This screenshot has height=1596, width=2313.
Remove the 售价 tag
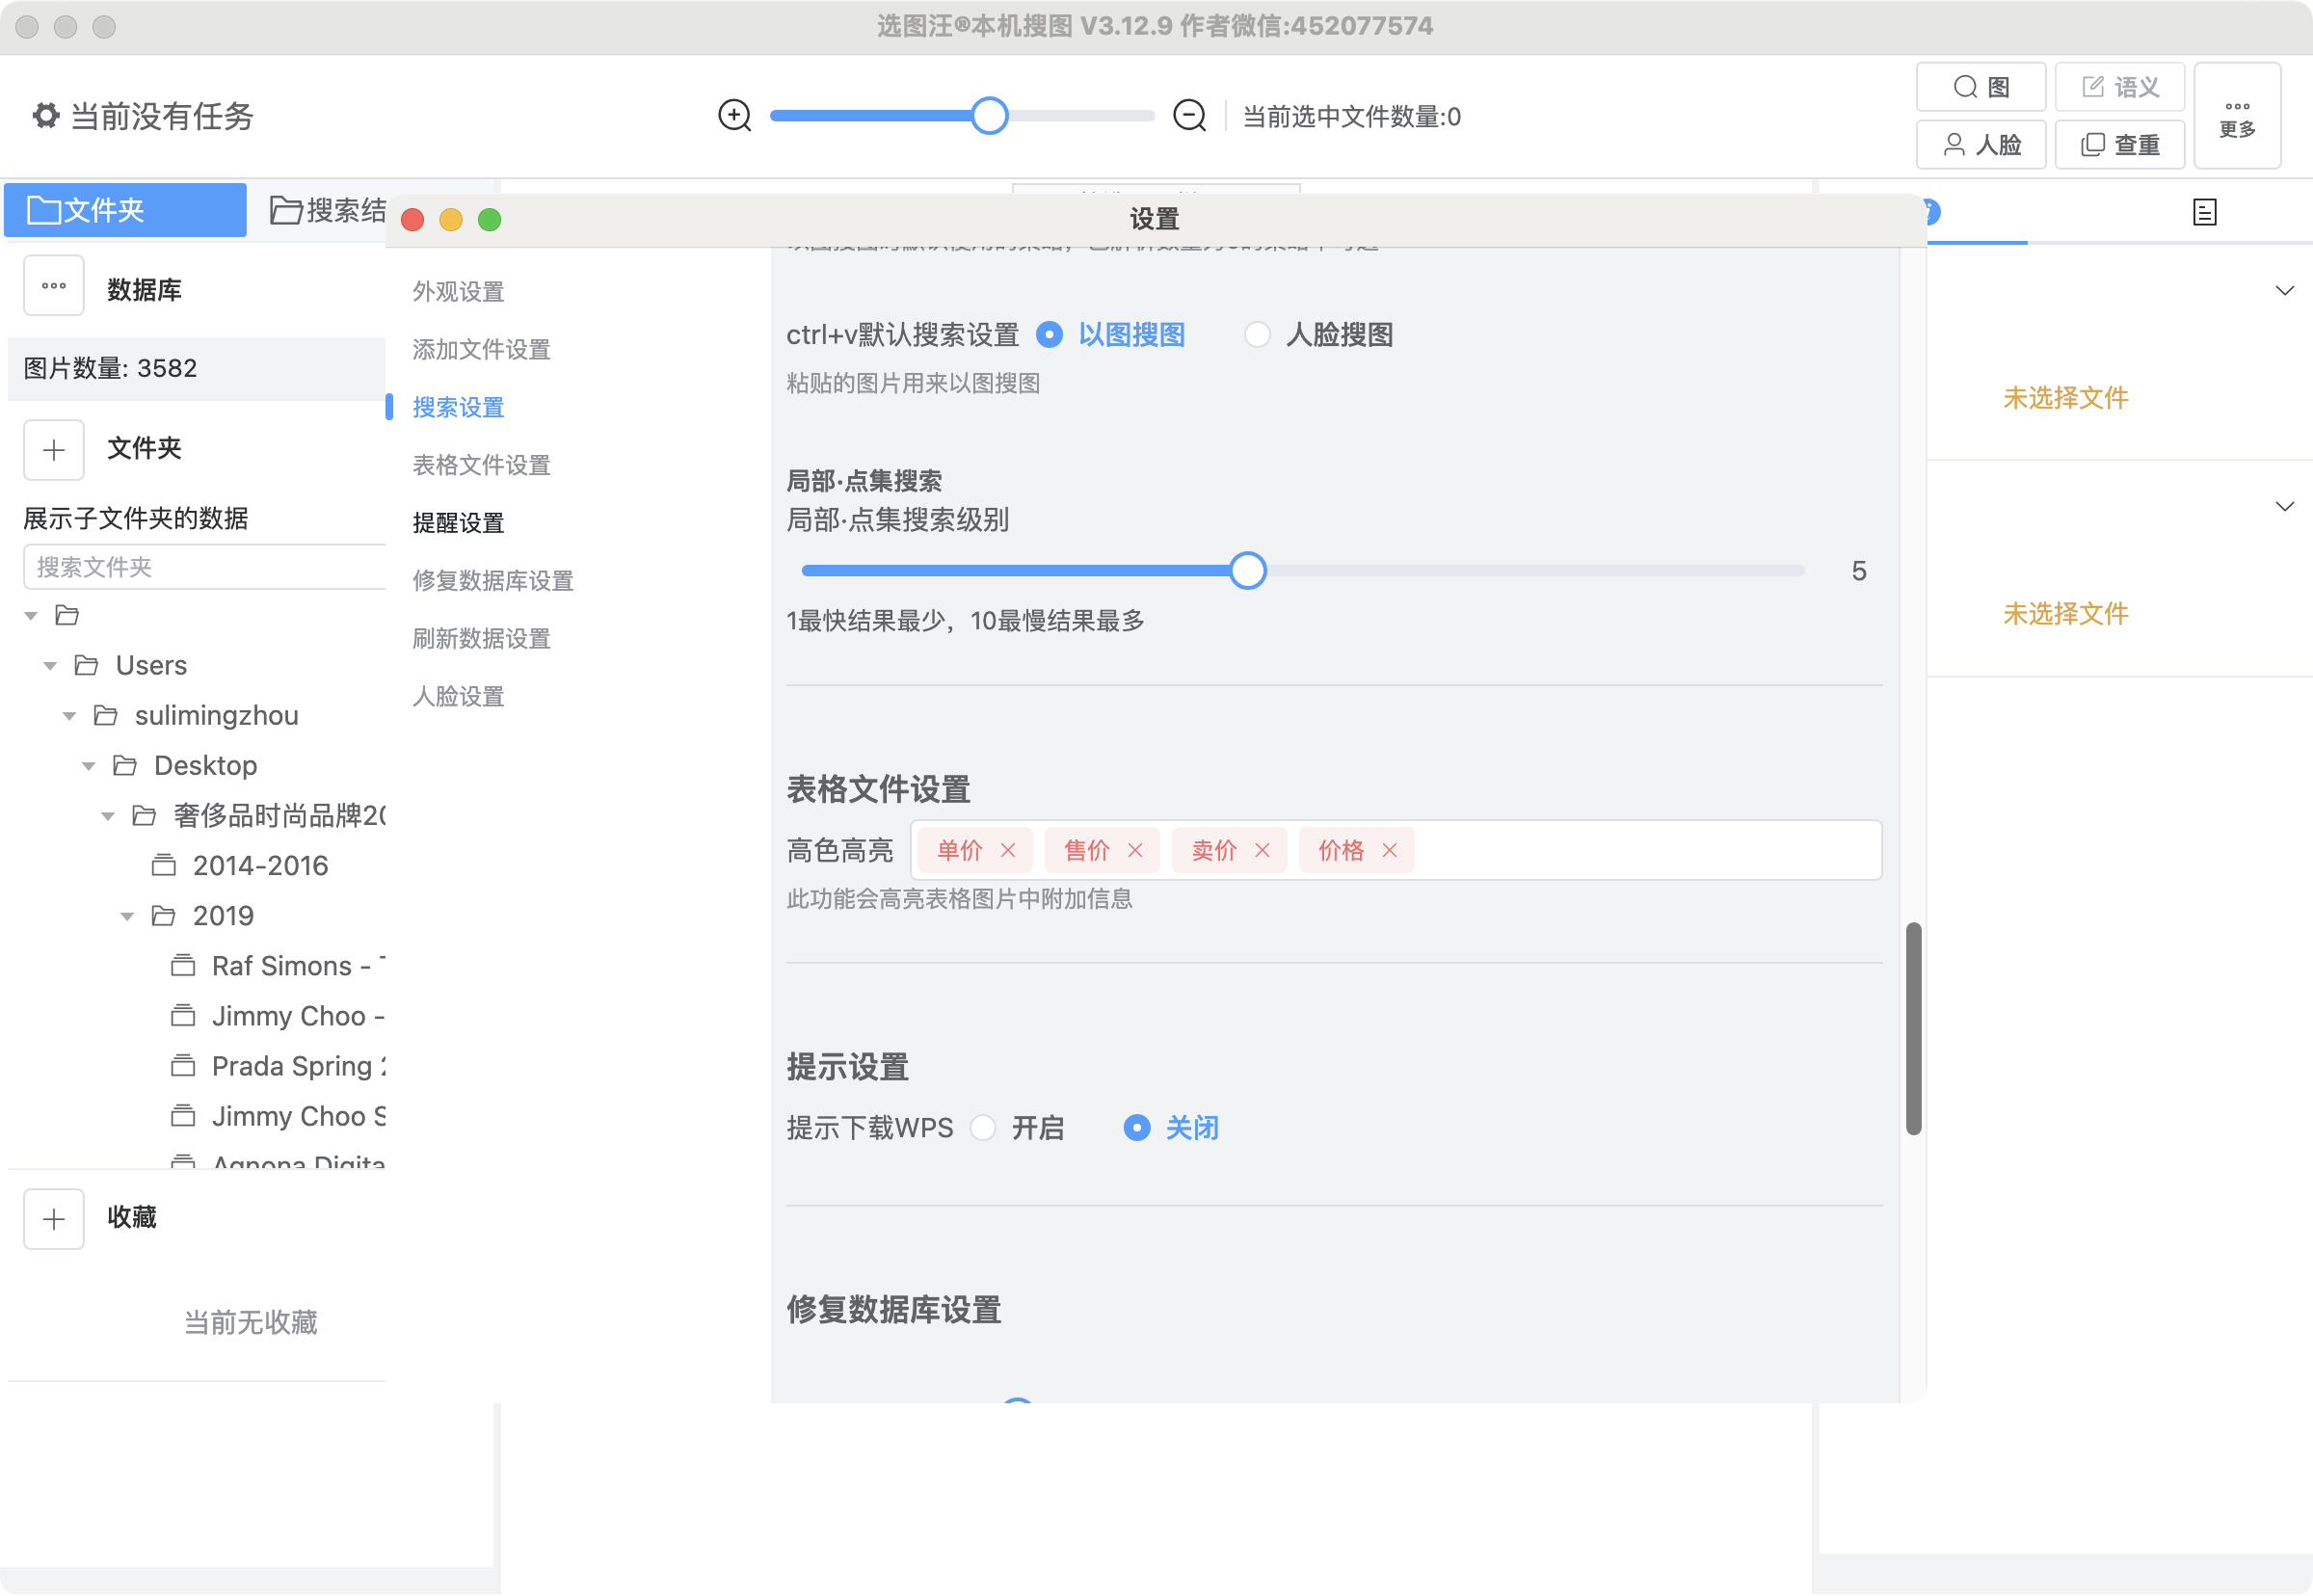[x=1135, y=850]
